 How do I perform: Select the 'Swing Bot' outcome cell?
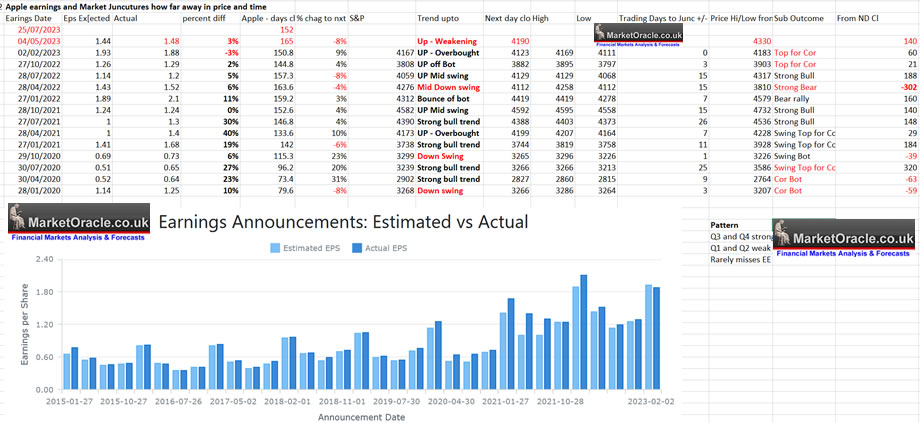(804, 156)
